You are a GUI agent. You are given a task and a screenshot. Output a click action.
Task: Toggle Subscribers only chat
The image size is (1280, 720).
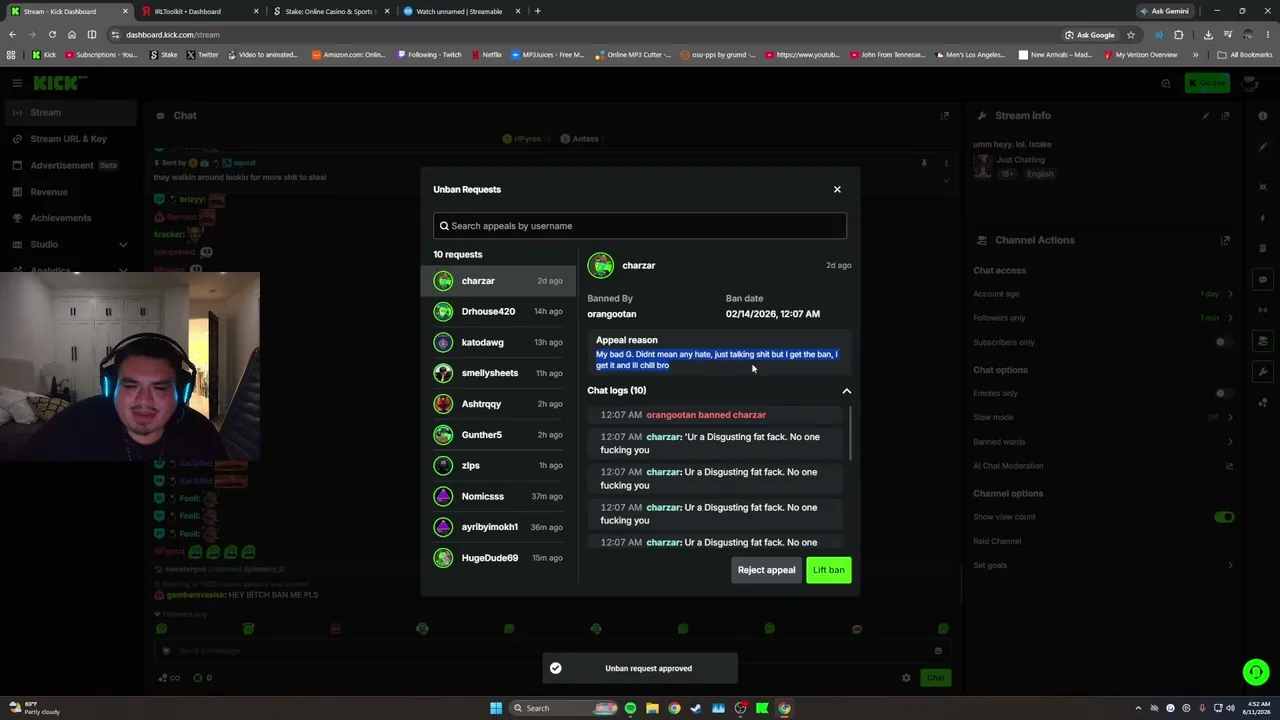(x=1224, y=342)
